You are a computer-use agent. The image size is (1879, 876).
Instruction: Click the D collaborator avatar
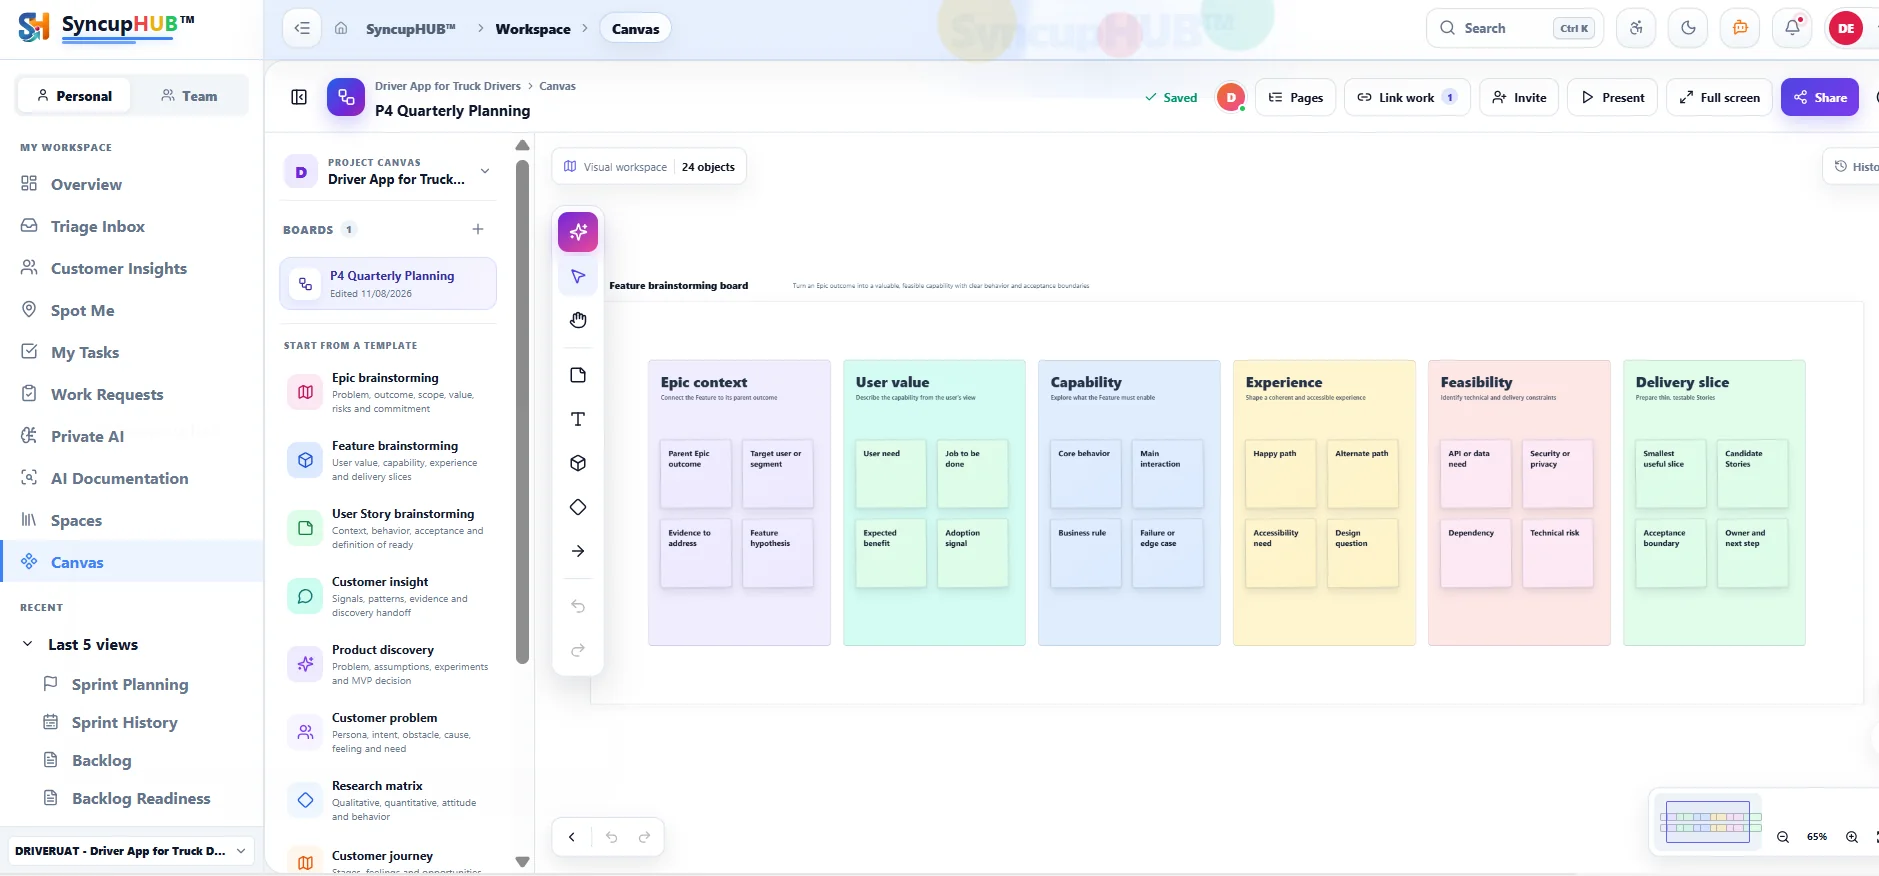pos(1231,97)
